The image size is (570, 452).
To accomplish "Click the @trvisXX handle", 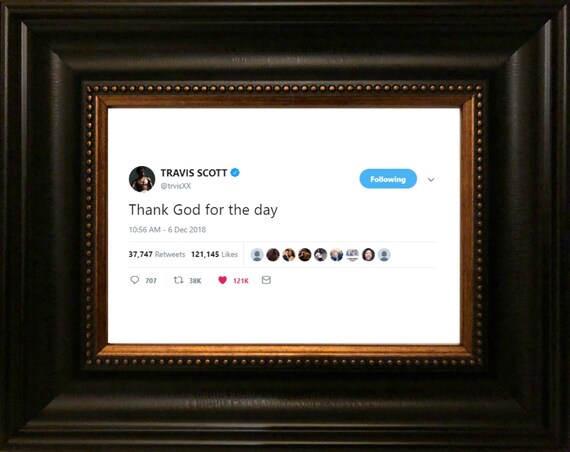I will coord(176,186).
